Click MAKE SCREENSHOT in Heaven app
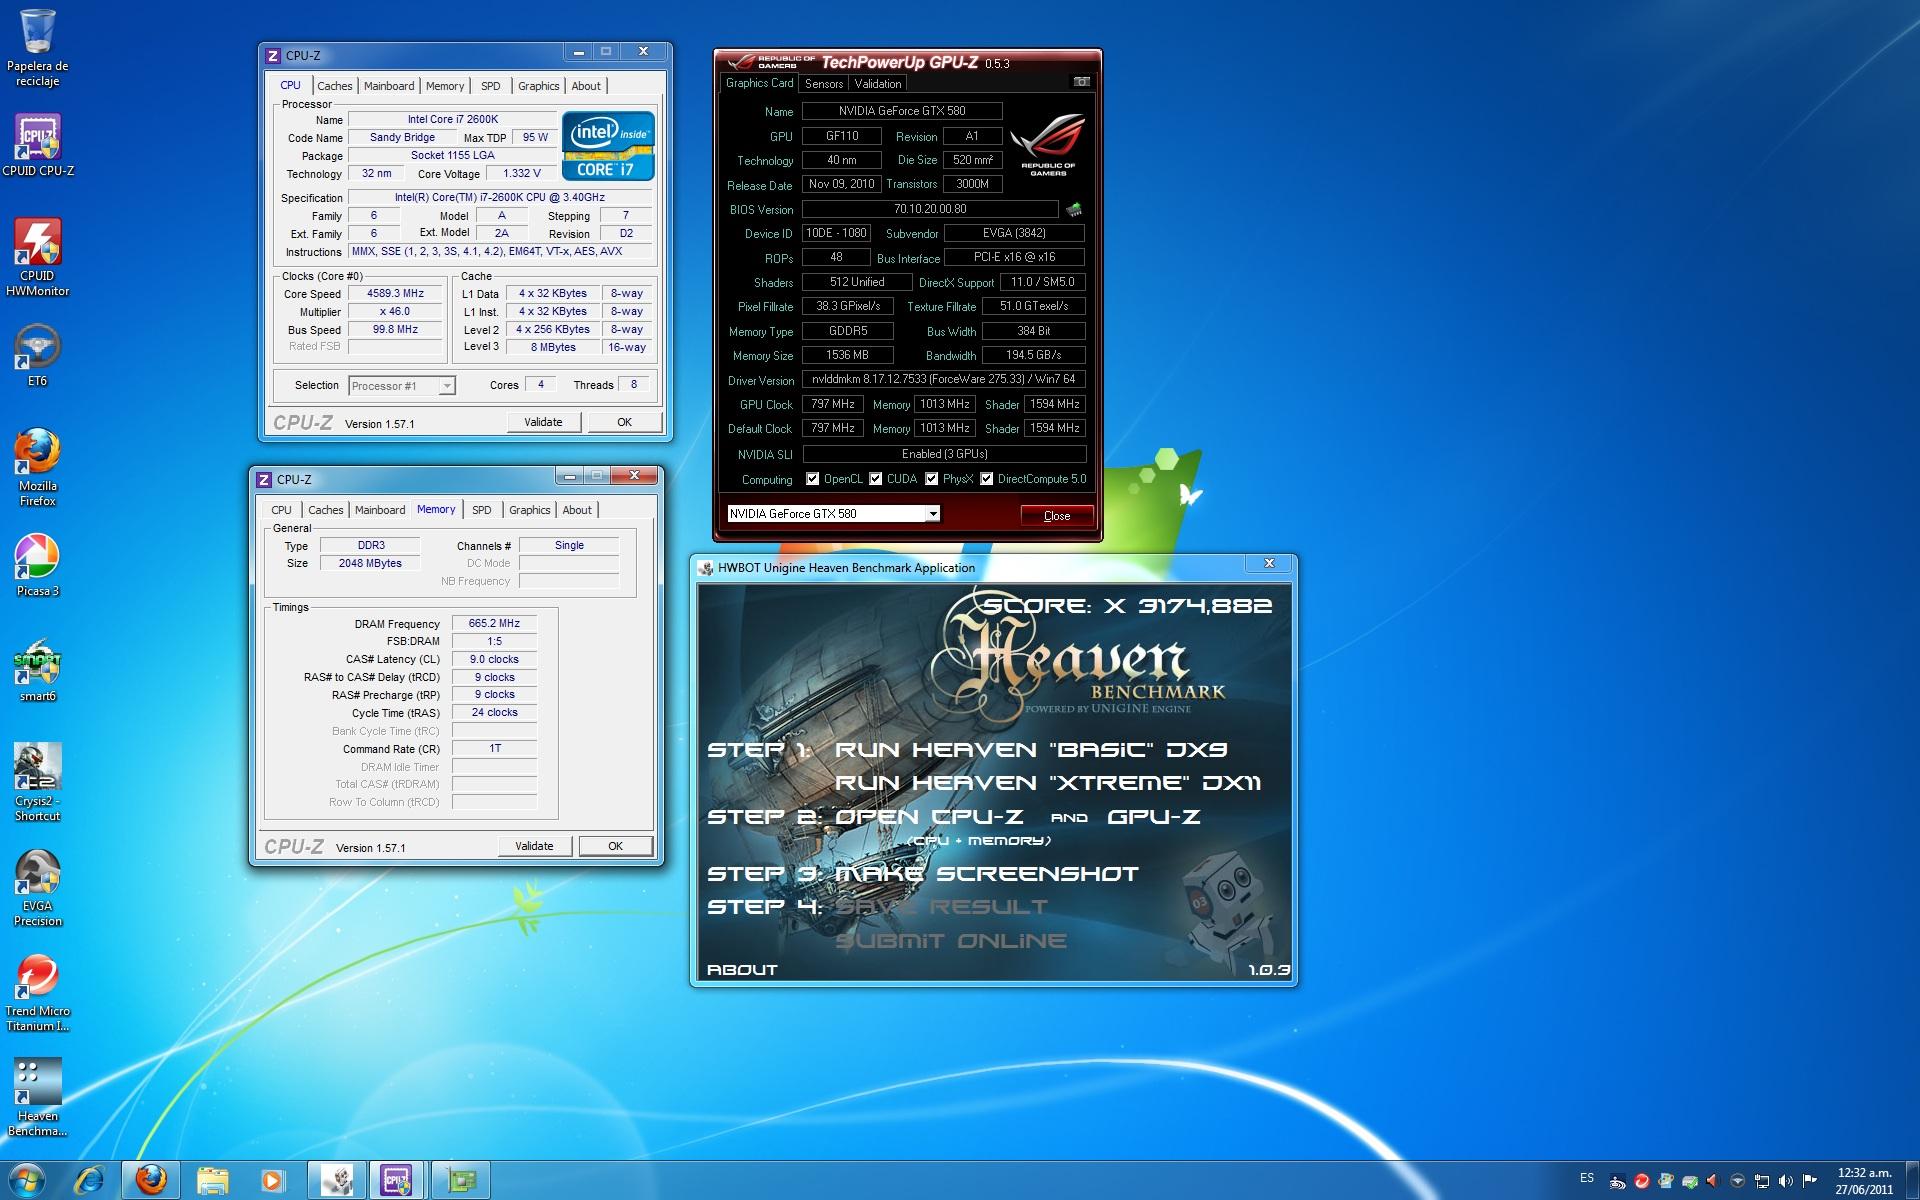Screen dimensions: 1920x1200 click(986, 874)
